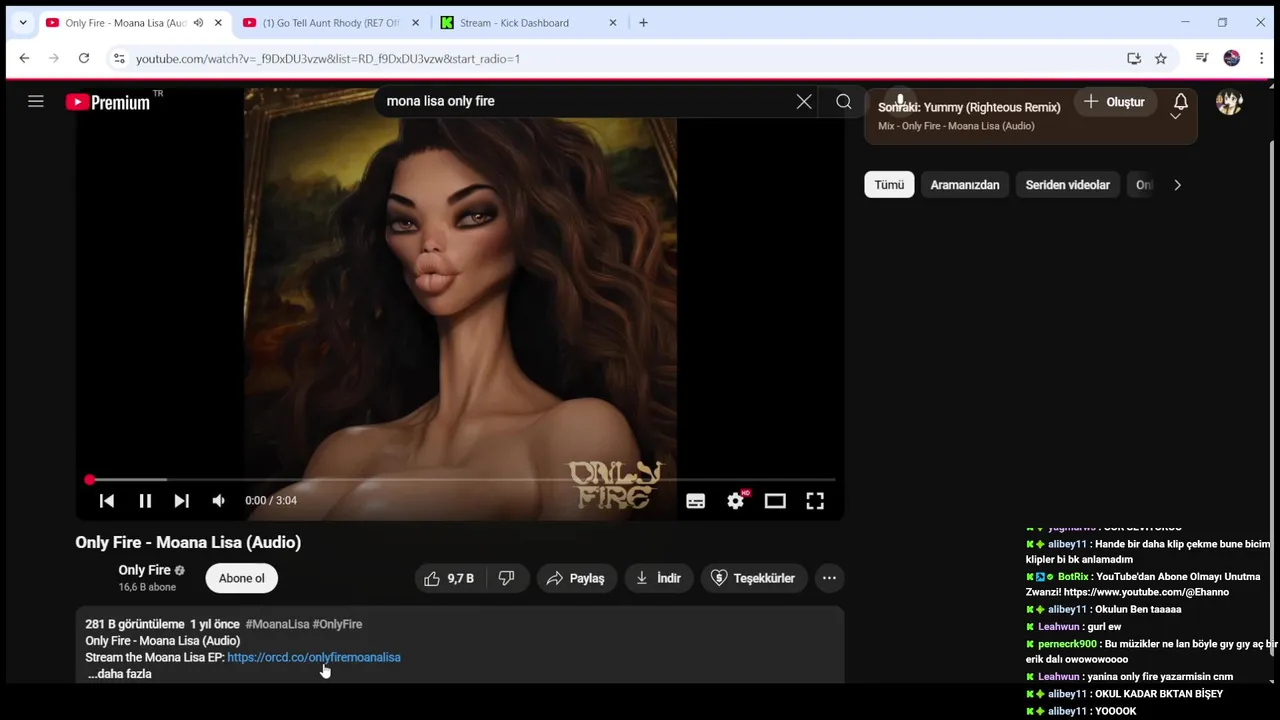Open browser media control icon
Screen dimensions: 1280x720
1202,59
